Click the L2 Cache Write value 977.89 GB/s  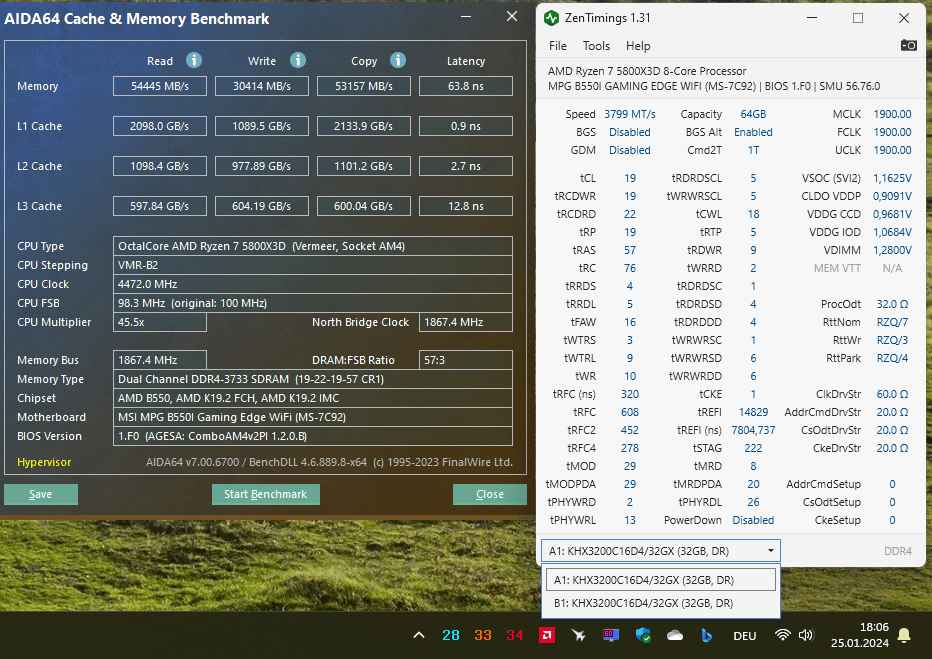click(262, 166)
